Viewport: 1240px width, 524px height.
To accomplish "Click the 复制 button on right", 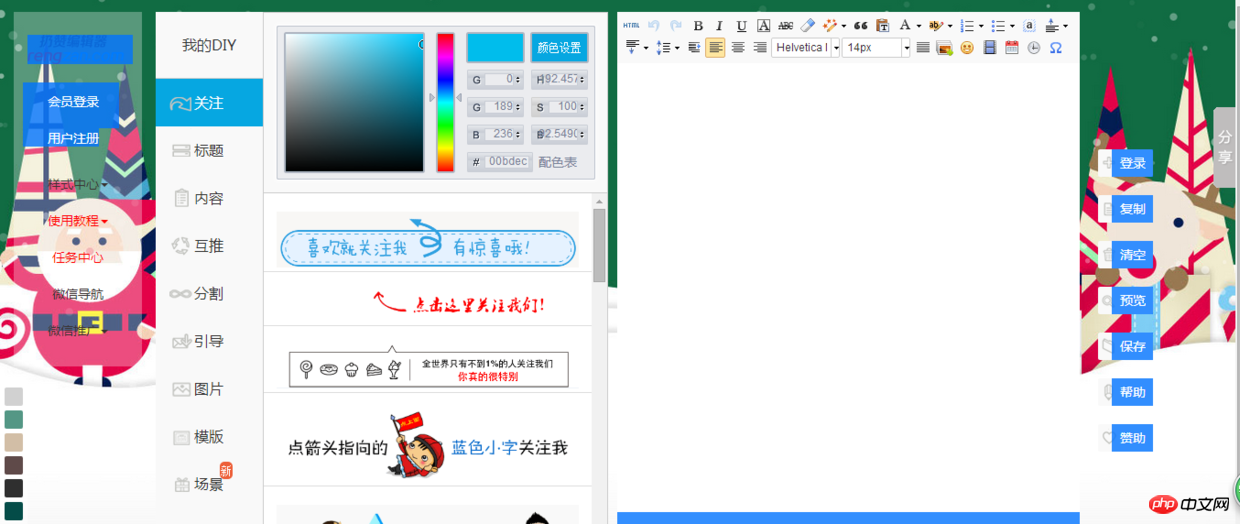I will pyautogui.click(x=1133, y=209).
